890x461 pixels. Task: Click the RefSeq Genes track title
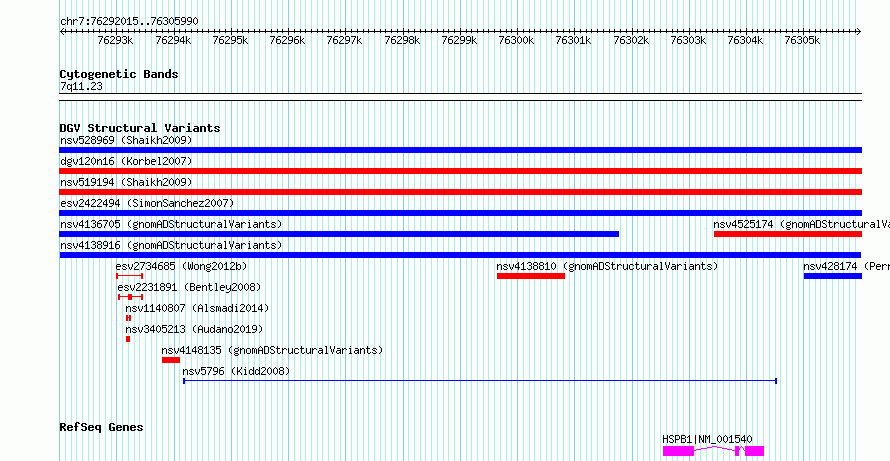102,427
